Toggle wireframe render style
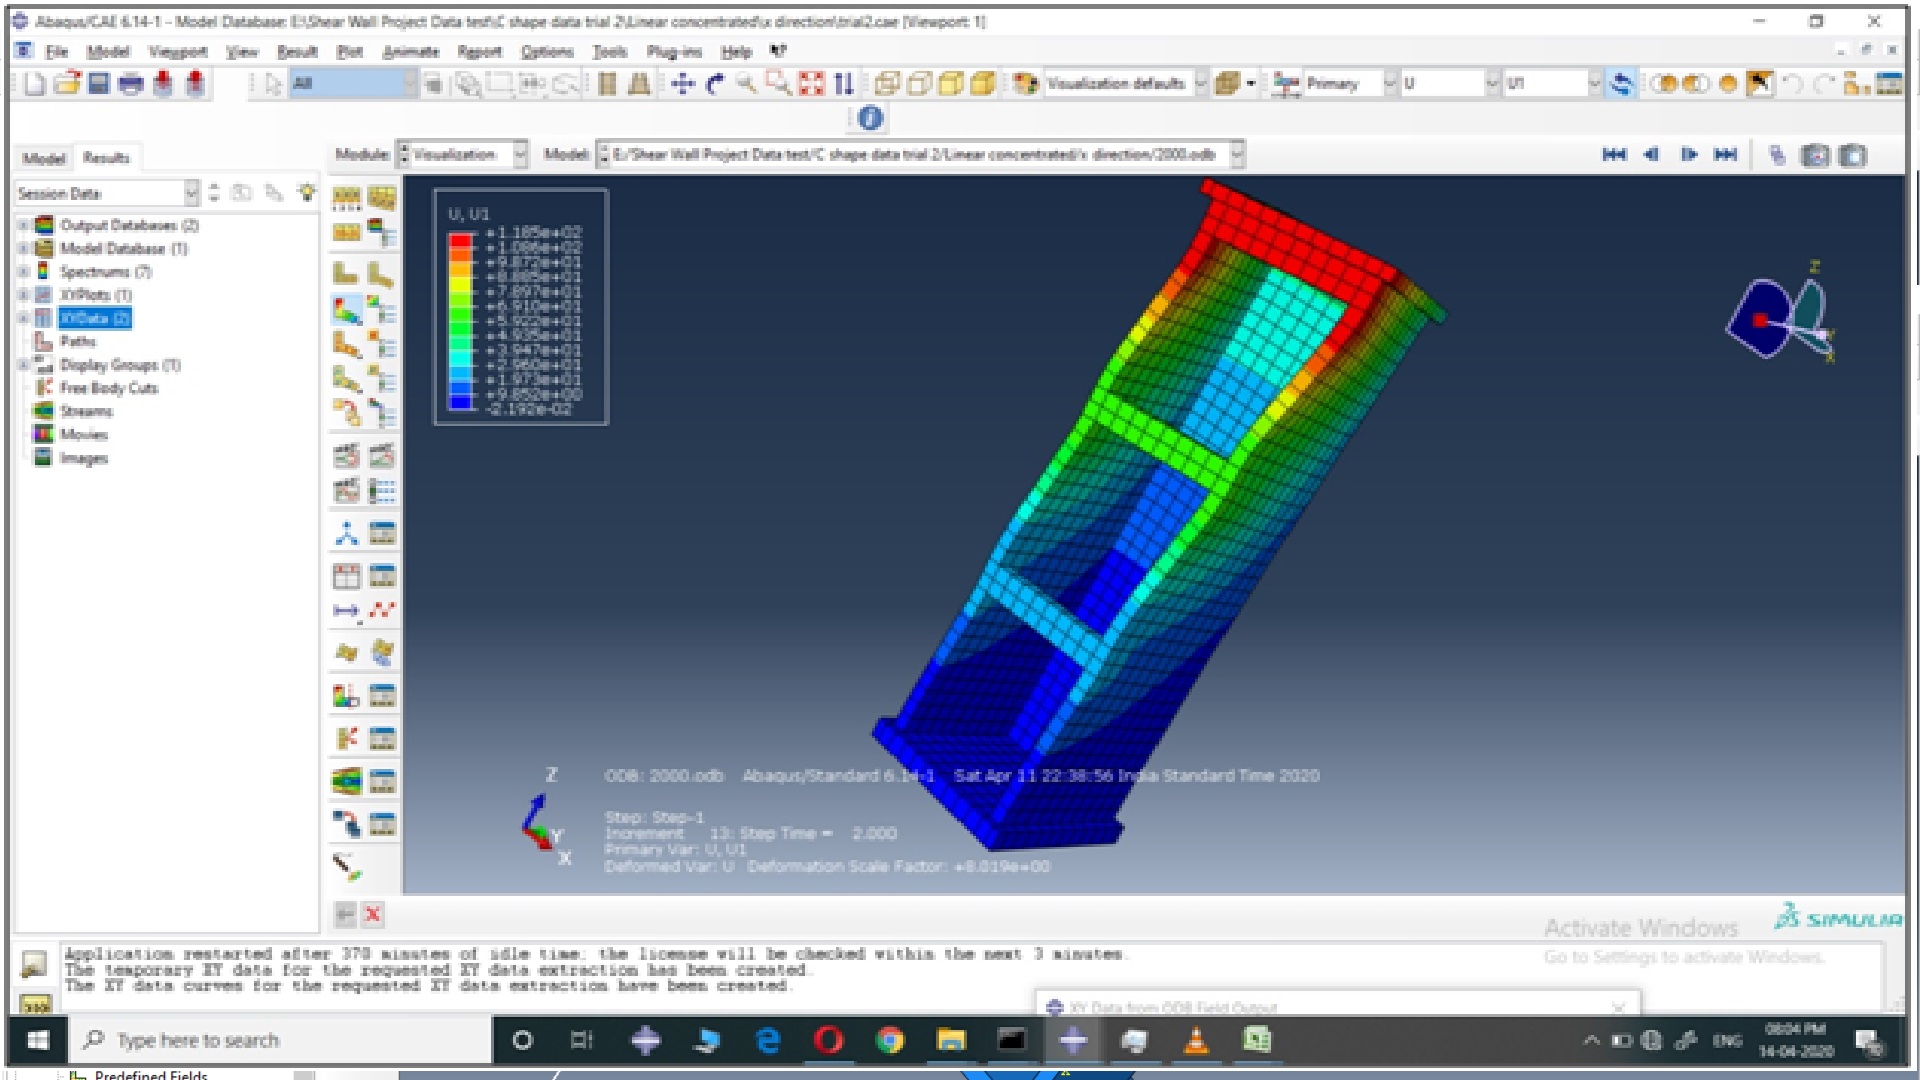 (887, 84)
